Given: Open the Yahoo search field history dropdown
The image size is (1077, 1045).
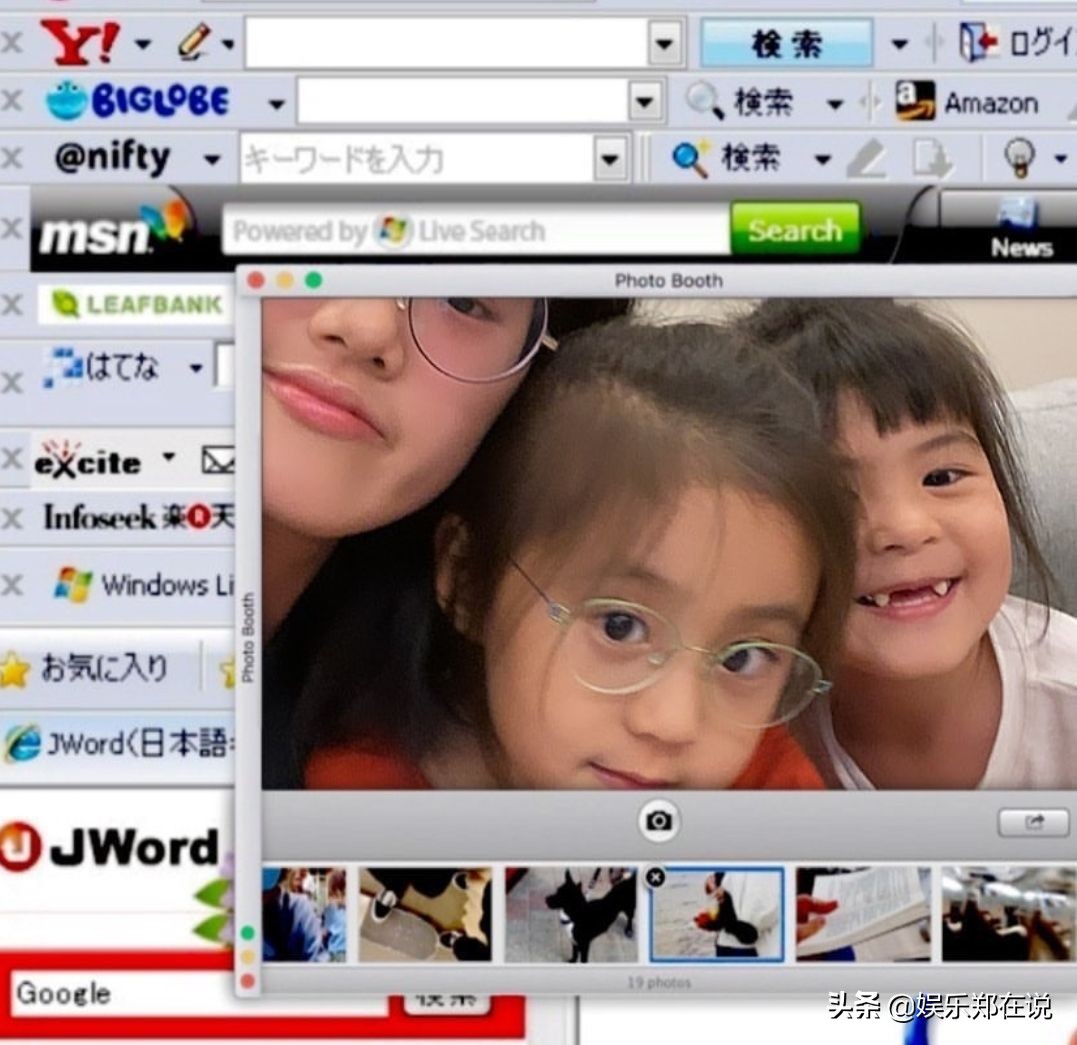Looking at the screenshot, I should pyautogui.click(x=664, y=44).
